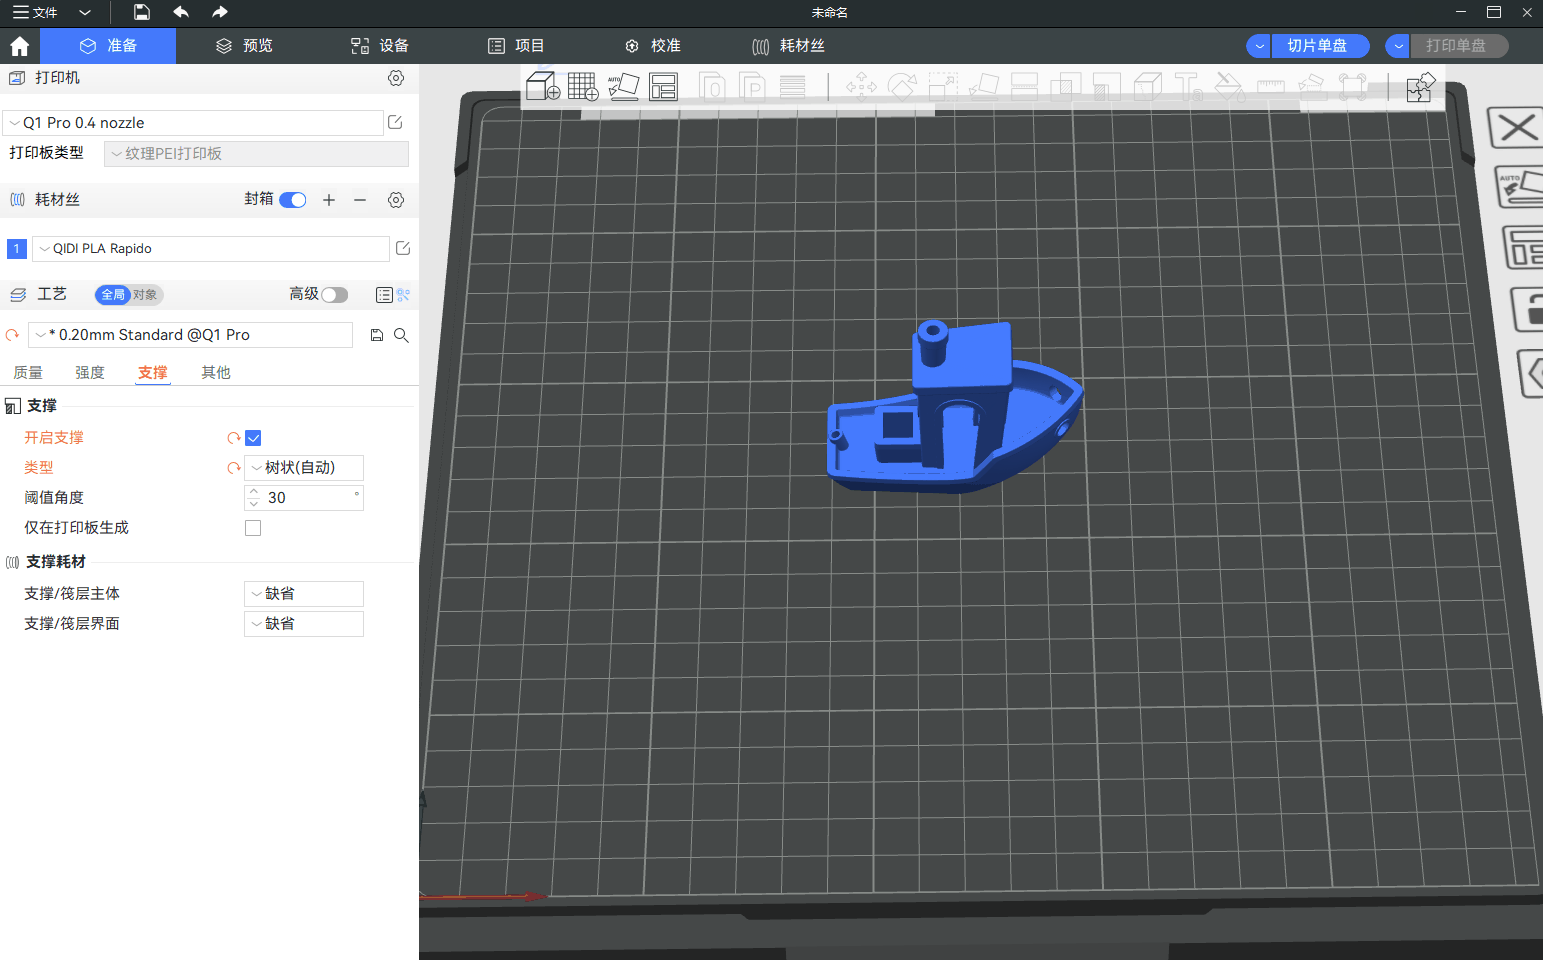Click the Auto orient toolbar icon

[623, 87]
